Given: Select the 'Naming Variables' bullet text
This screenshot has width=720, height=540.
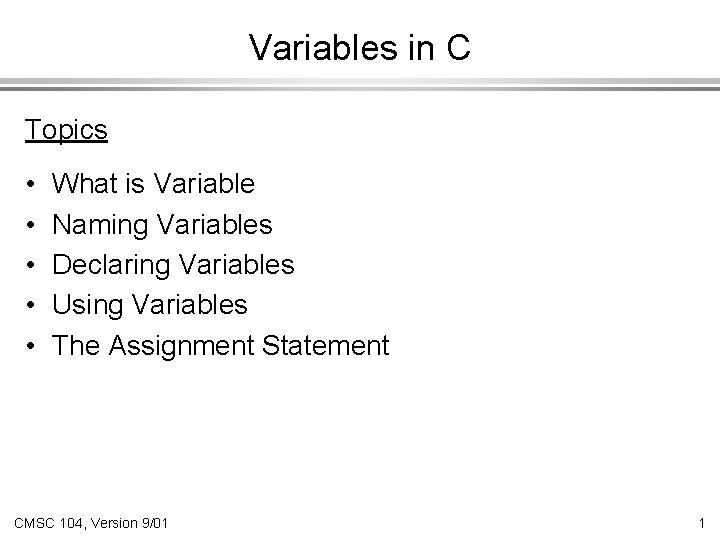Looking at the screenshot, I should tap(162, 225).
